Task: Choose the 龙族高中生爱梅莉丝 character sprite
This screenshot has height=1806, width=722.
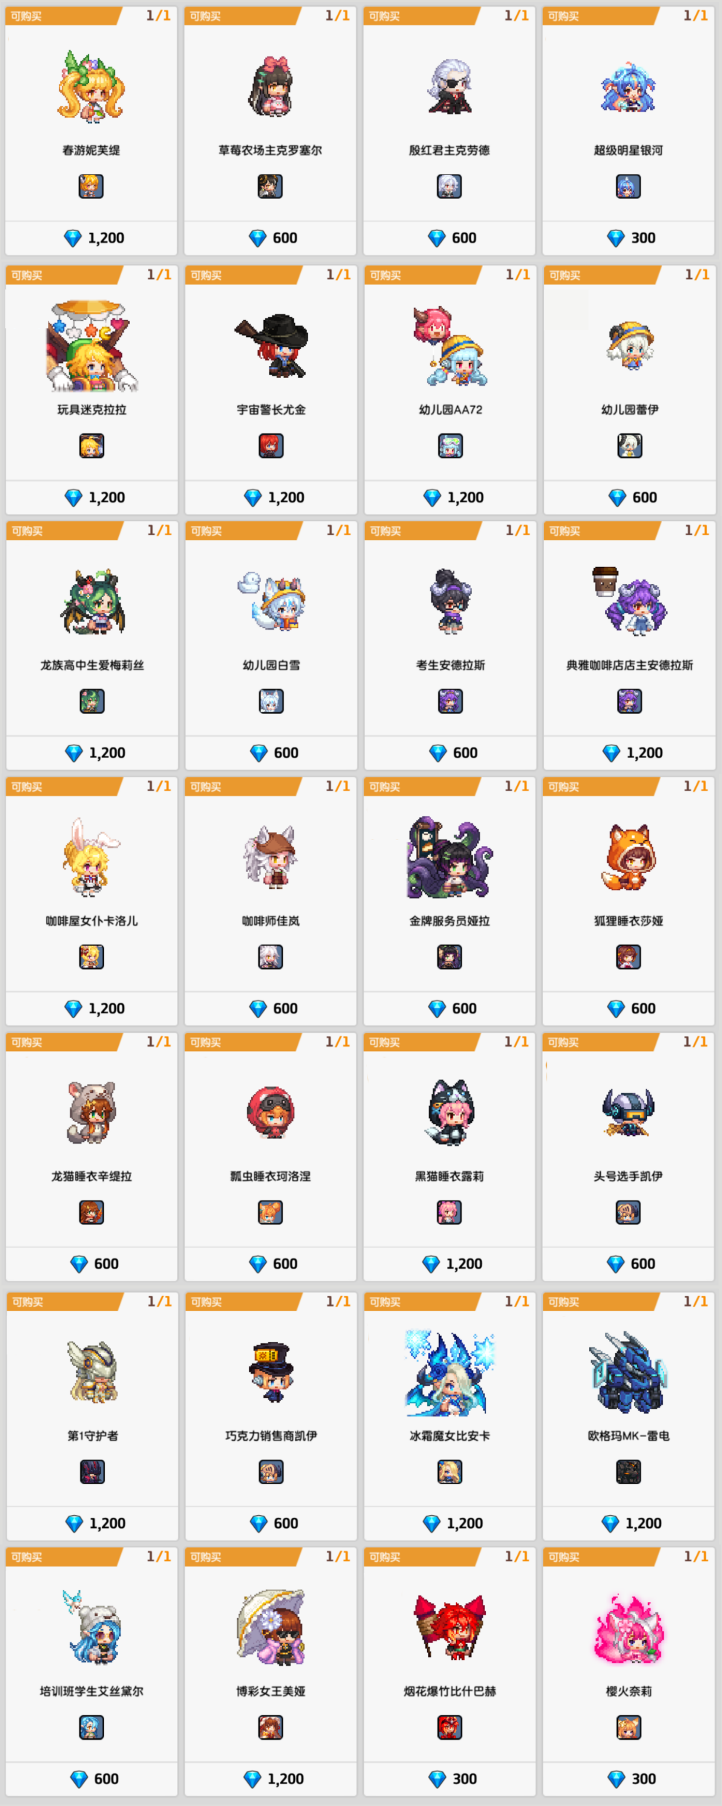Action: pos(92,602)
